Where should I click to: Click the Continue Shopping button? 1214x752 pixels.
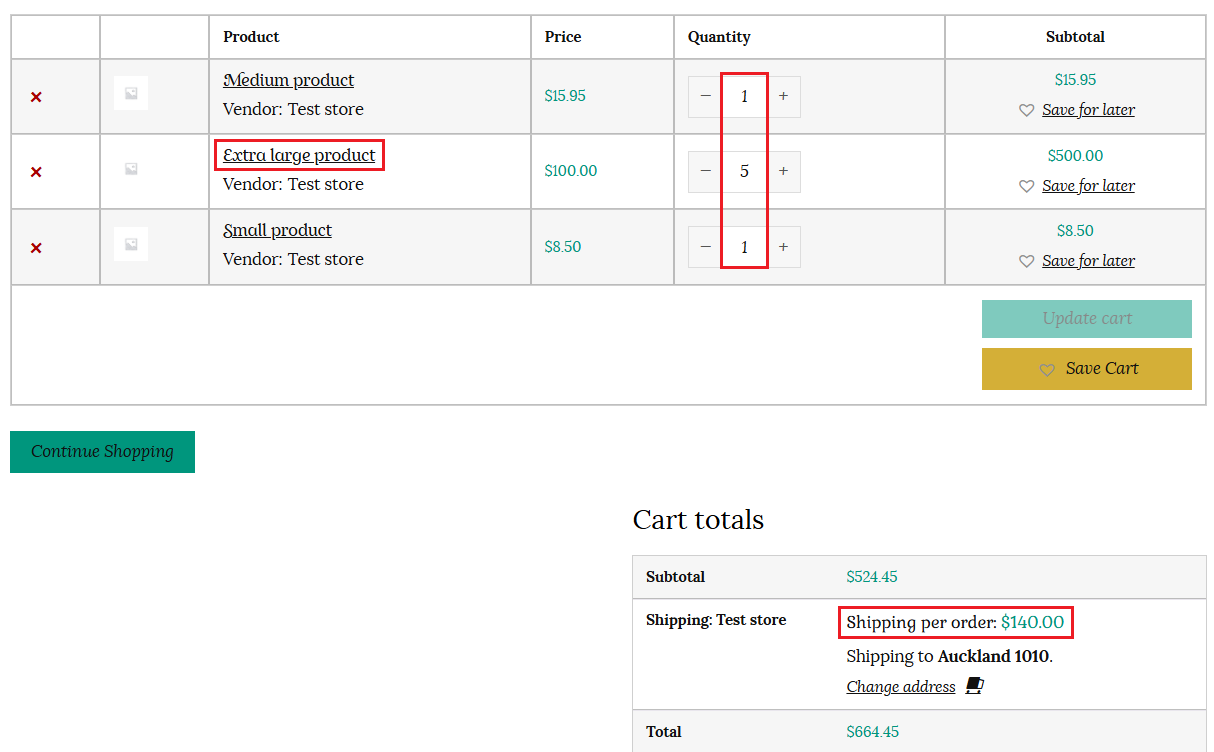tap(102, 452)
